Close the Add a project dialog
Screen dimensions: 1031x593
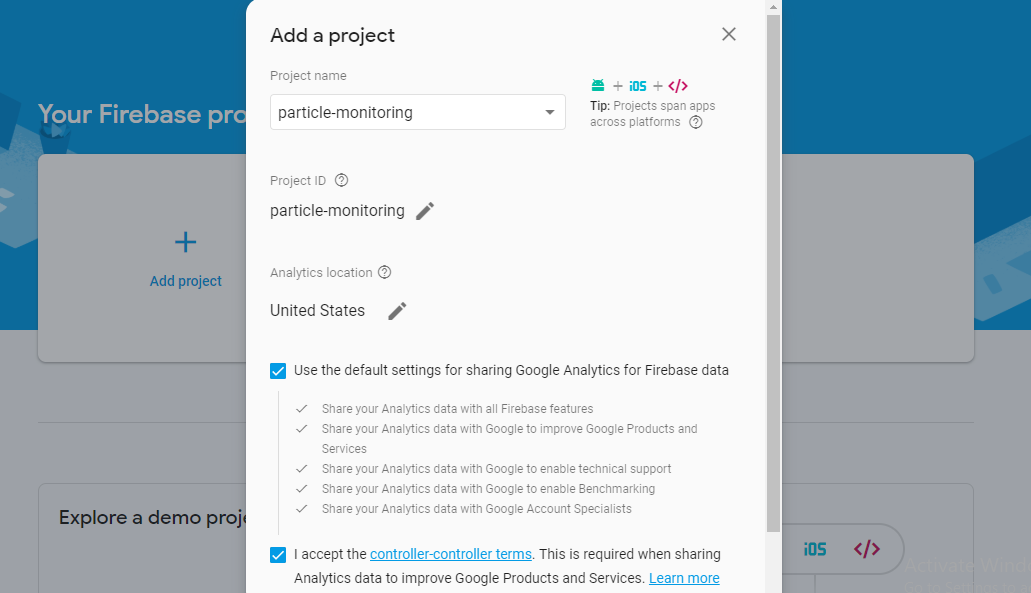(x=729, y=34)
